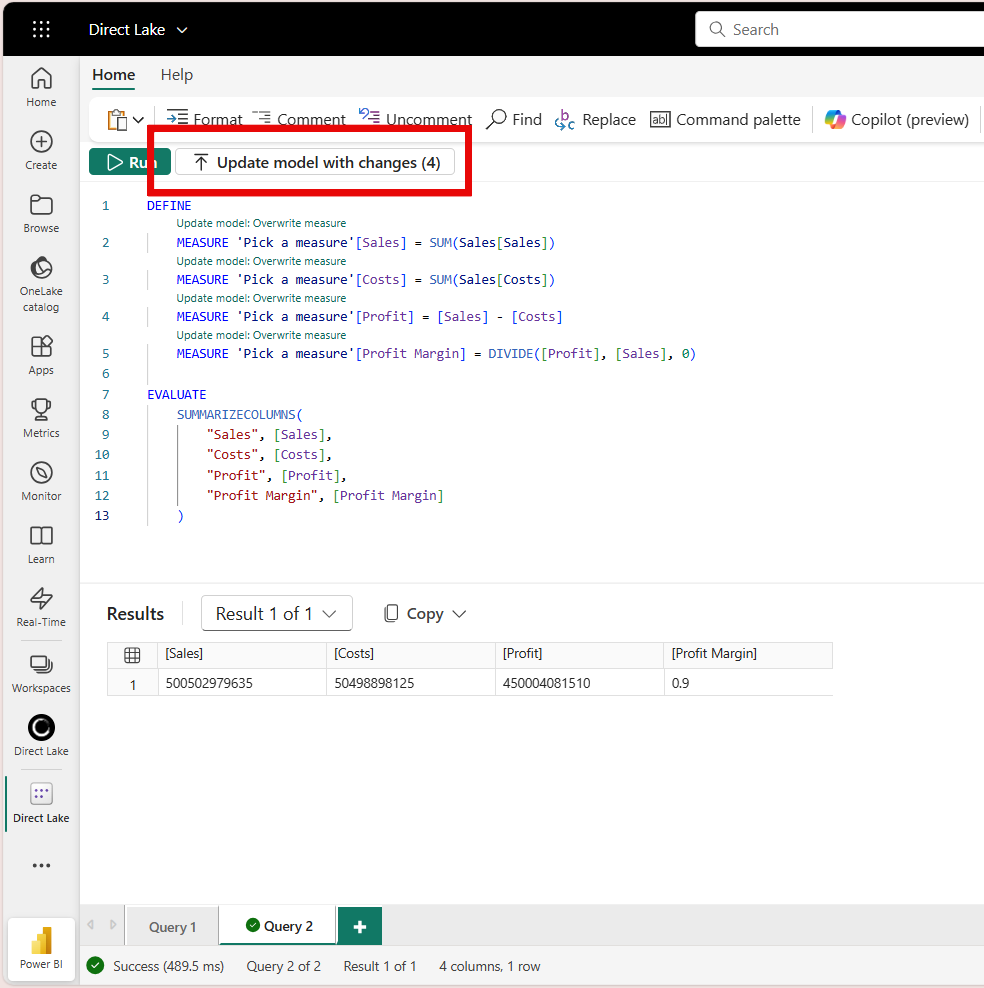This screenshot has width=984, height=988.
Task: Click Find in the toolbar
Action: (x=514, y=120)
